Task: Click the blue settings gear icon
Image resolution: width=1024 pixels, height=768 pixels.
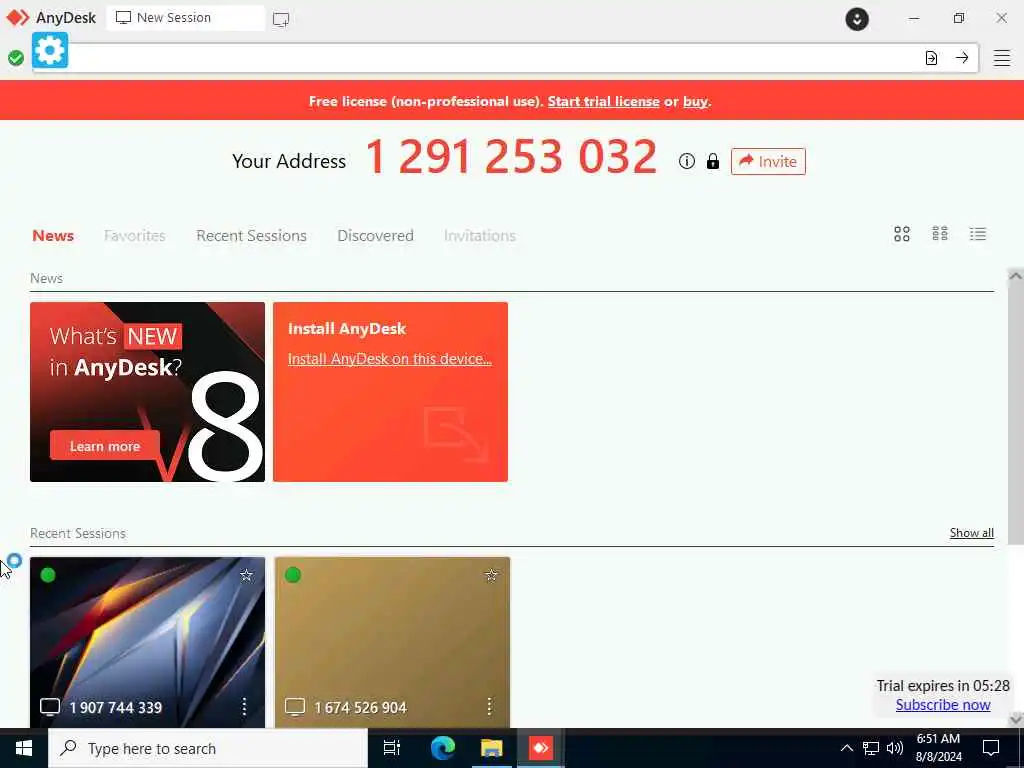Action: point(50,50)
